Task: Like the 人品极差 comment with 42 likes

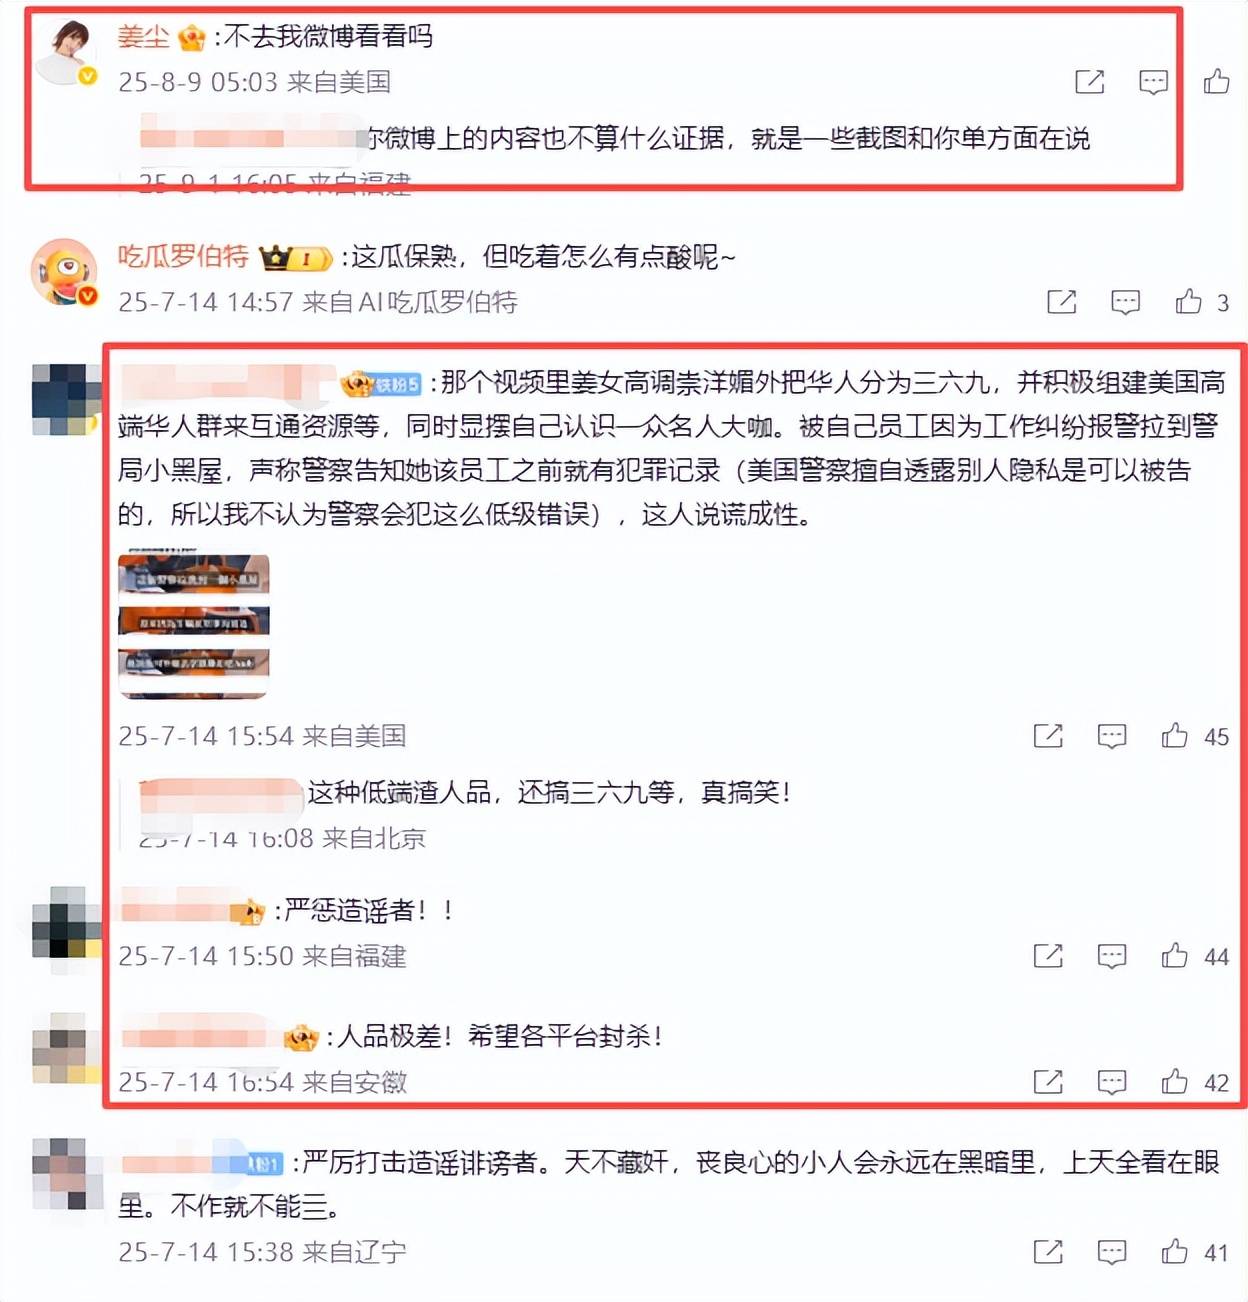Action: click(1174, 1081)
